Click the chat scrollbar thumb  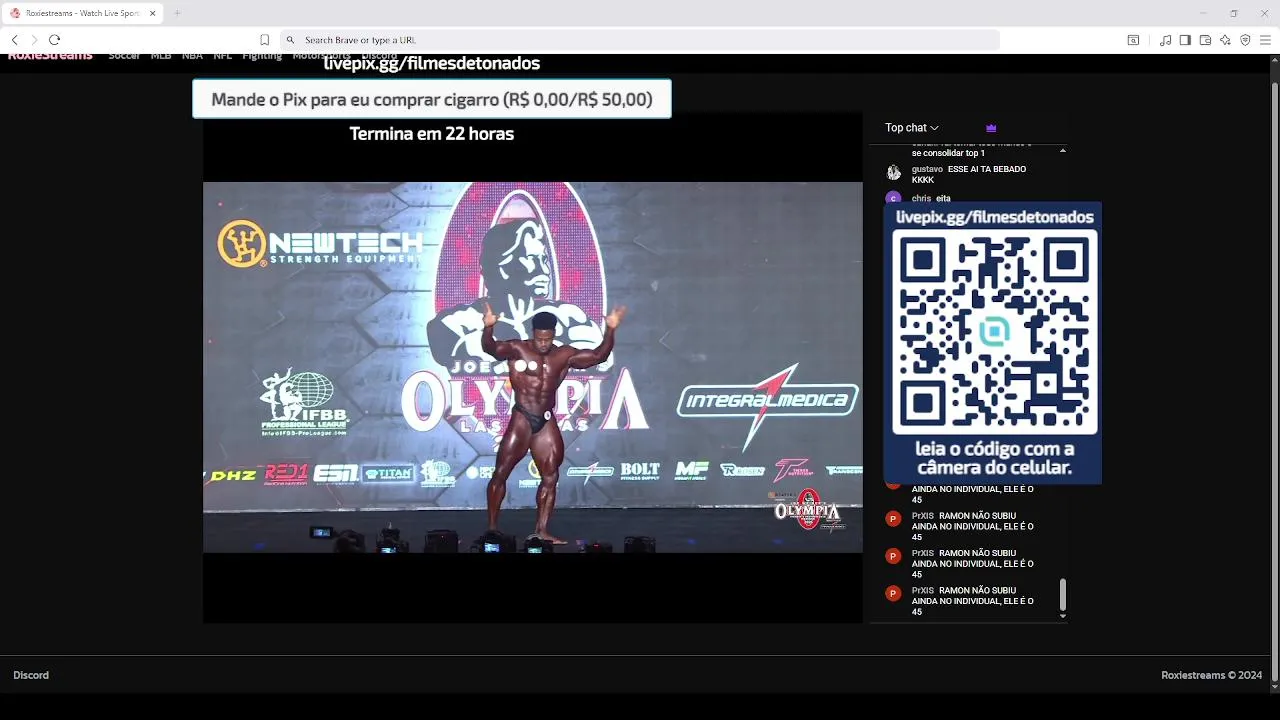(x=1062, y=594)
